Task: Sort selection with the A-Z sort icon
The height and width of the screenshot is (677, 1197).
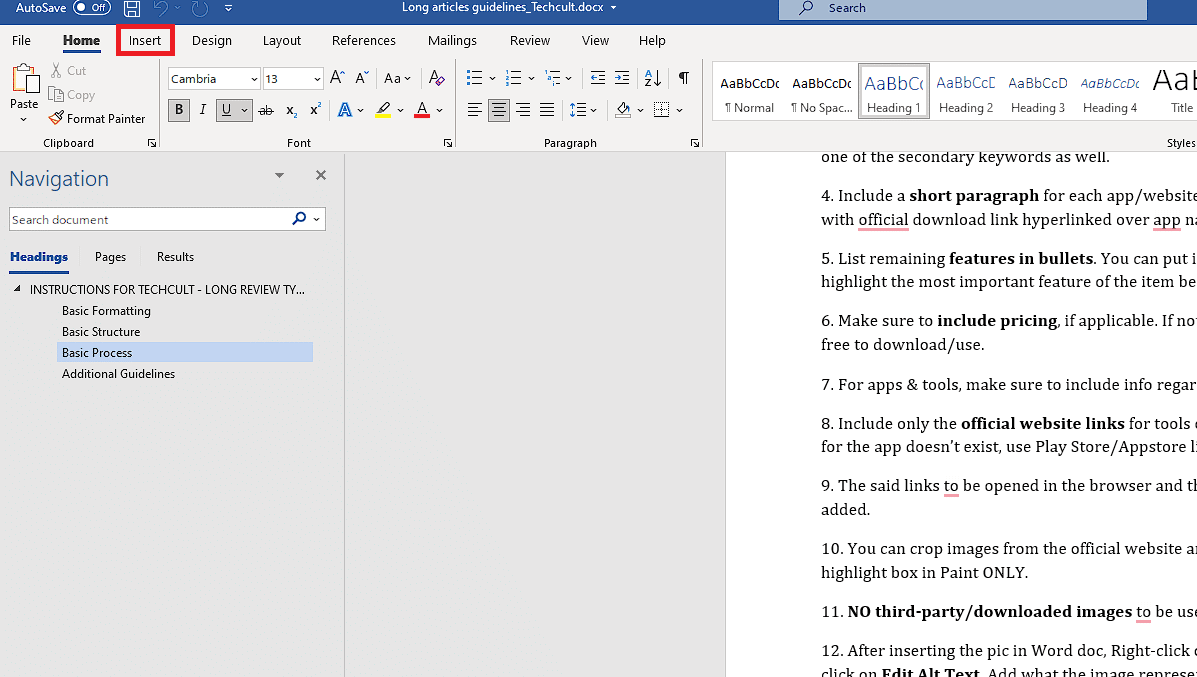Action: pos(653,78)
